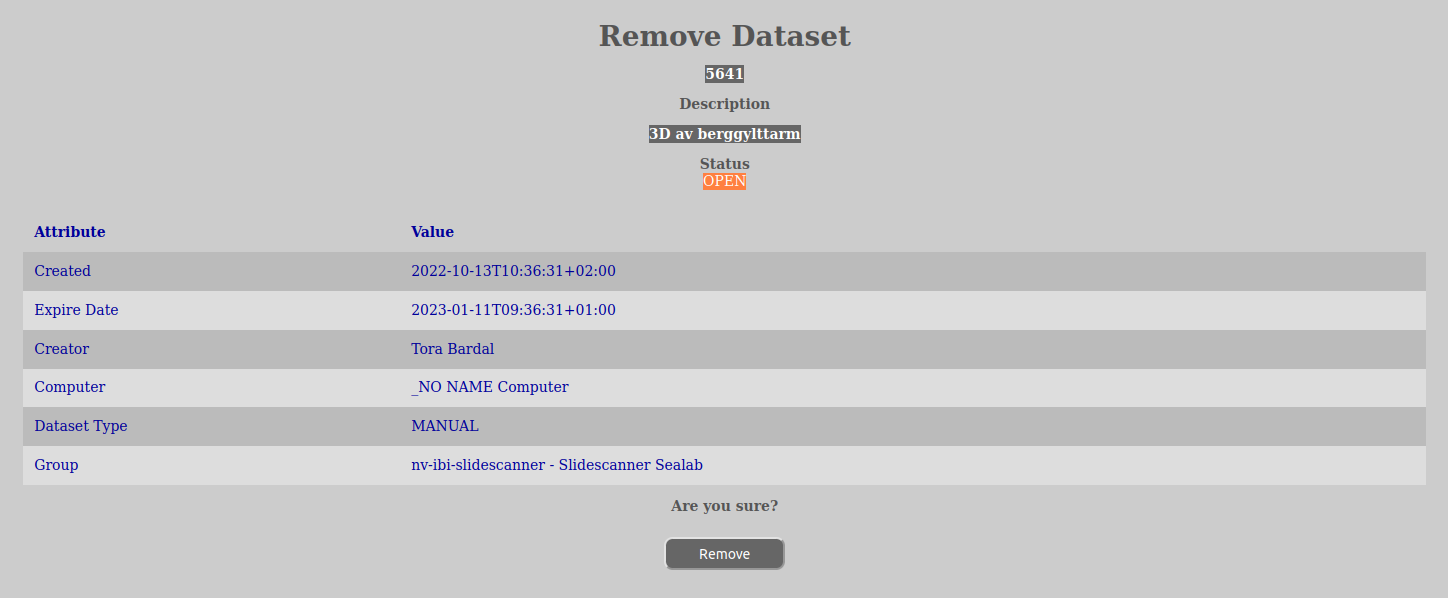This screenshot has height=598, width=1448.
Task: Select description '3D av berggylttarm'
Action: tap(724, 134)
